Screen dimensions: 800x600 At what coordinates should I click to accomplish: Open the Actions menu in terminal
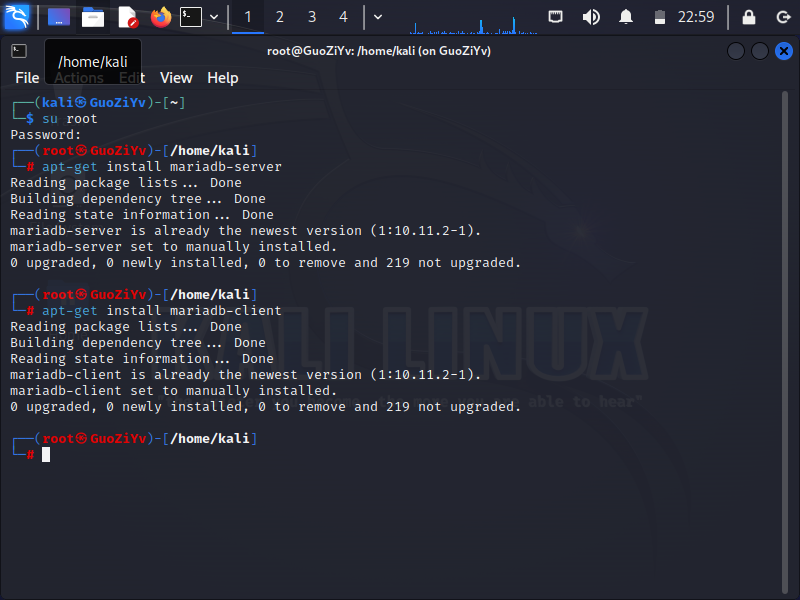79,78
